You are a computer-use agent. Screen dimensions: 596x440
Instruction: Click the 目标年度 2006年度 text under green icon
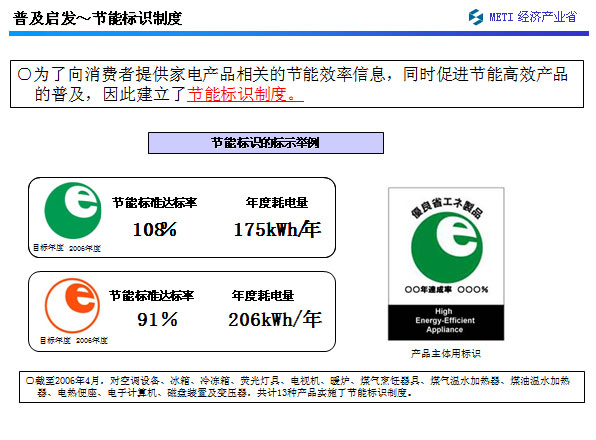click(x=67, y=248)
